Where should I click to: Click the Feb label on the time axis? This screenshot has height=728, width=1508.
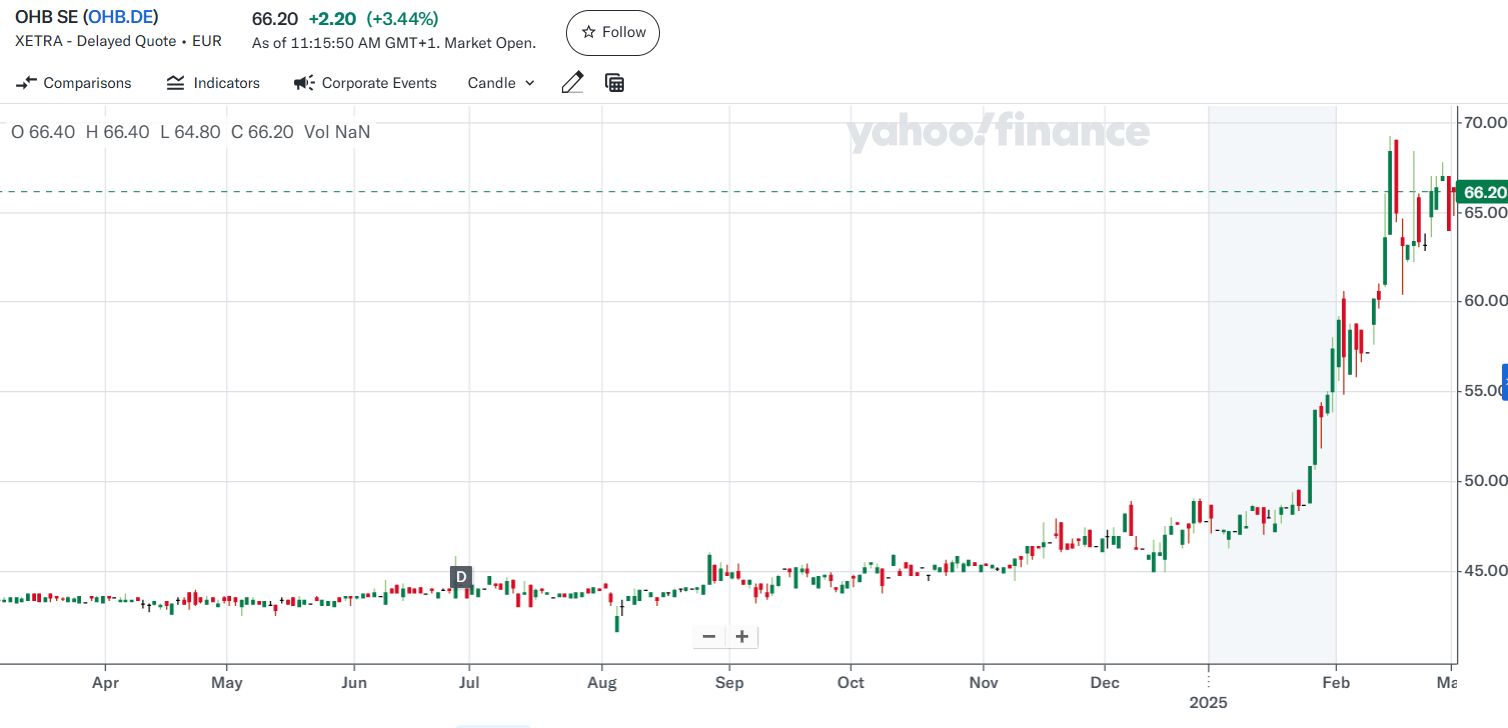[x=1336, y=683]
